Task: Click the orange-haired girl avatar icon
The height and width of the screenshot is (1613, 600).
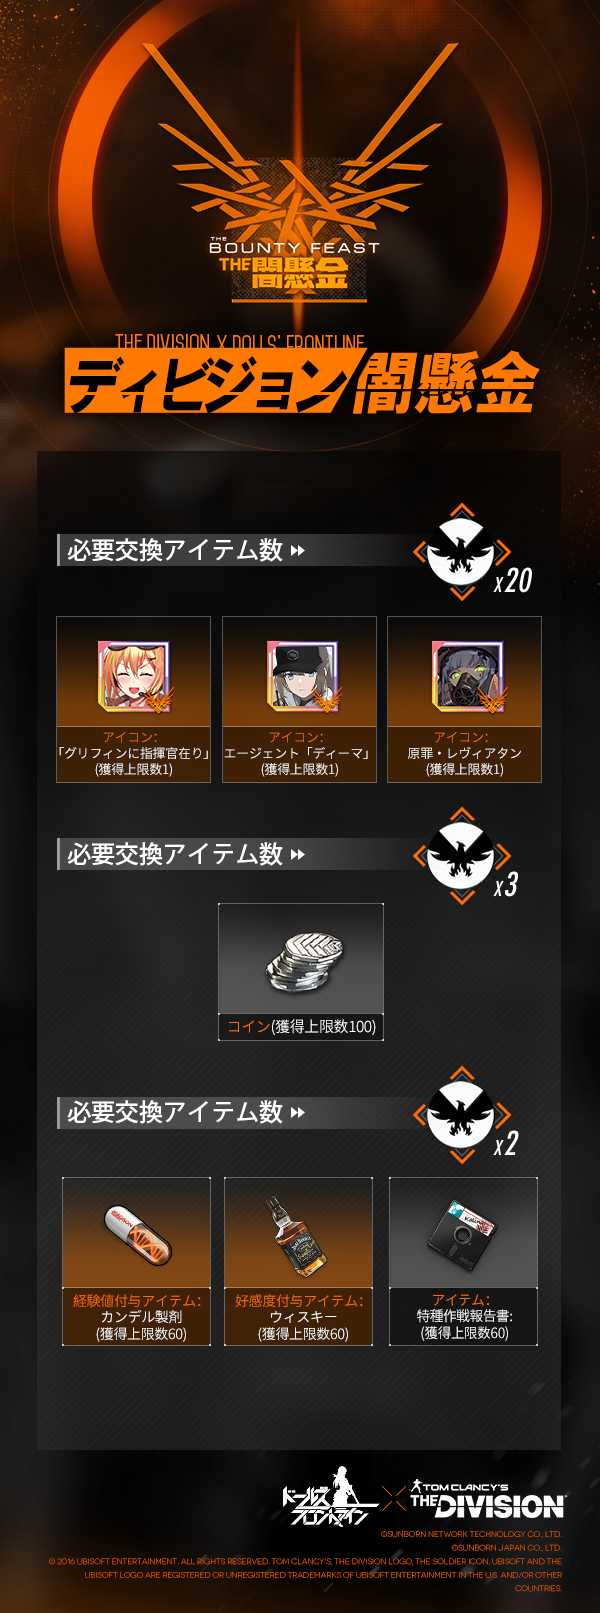Action: click(134, 675)
